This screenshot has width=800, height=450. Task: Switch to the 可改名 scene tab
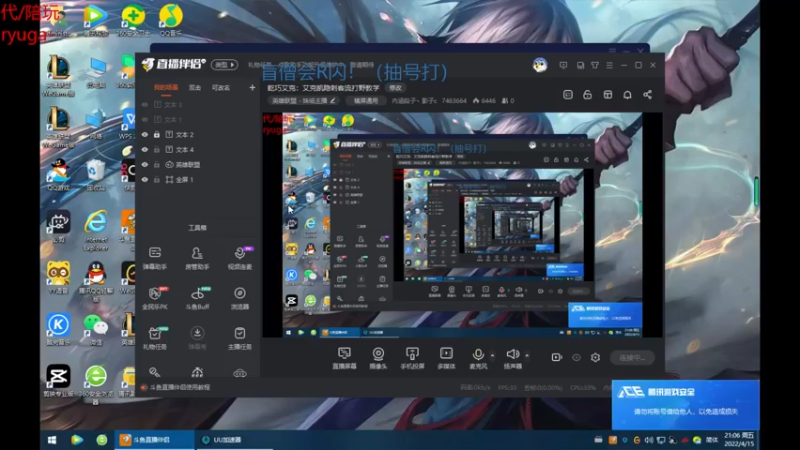(220, 88)
